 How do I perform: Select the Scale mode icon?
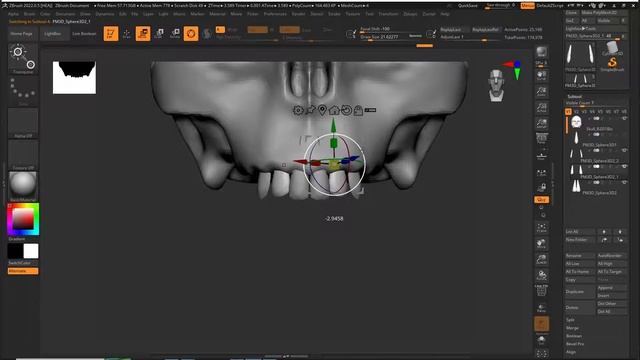point(159,33)
